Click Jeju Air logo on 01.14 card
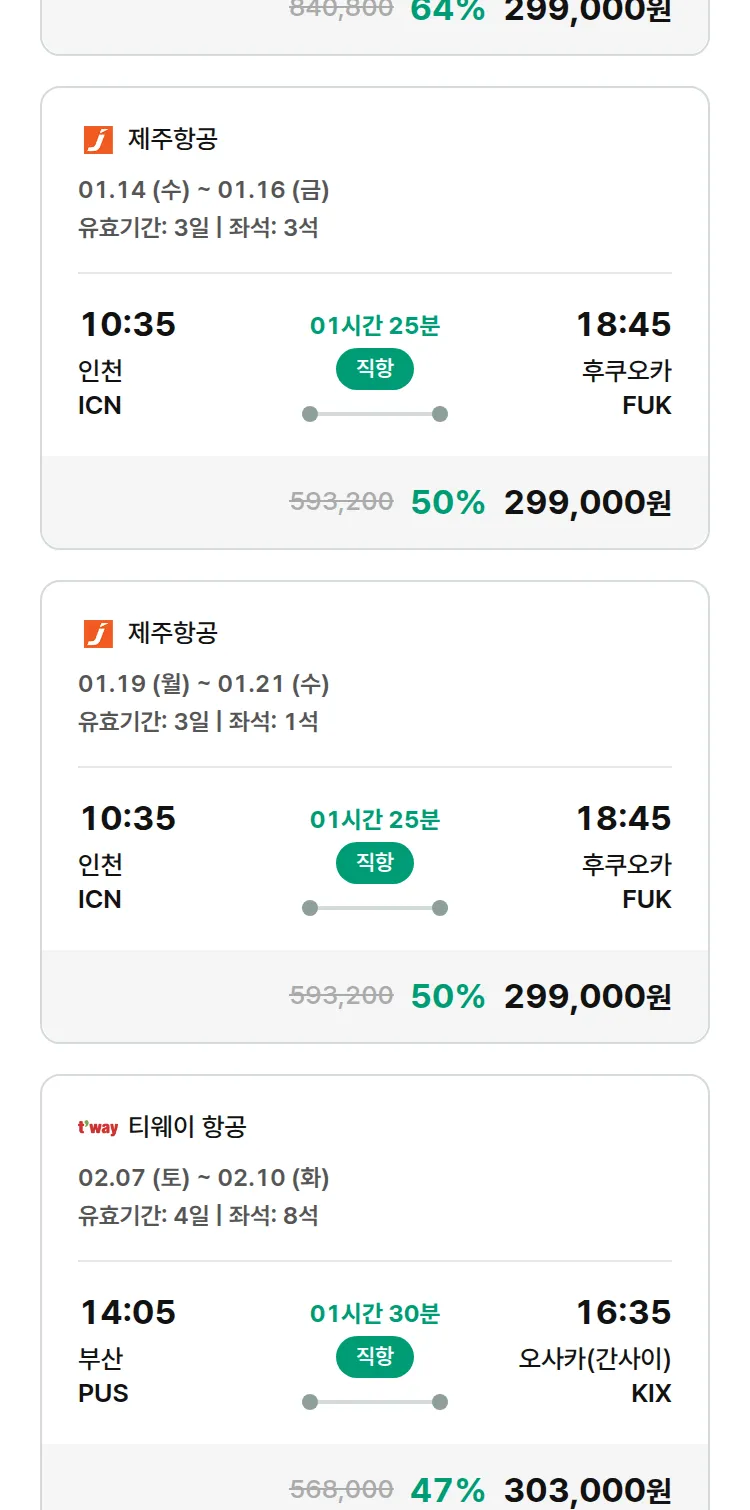The height and width of the screenshot is (1510, 750). pyautogui.click(x=98, y=140)
